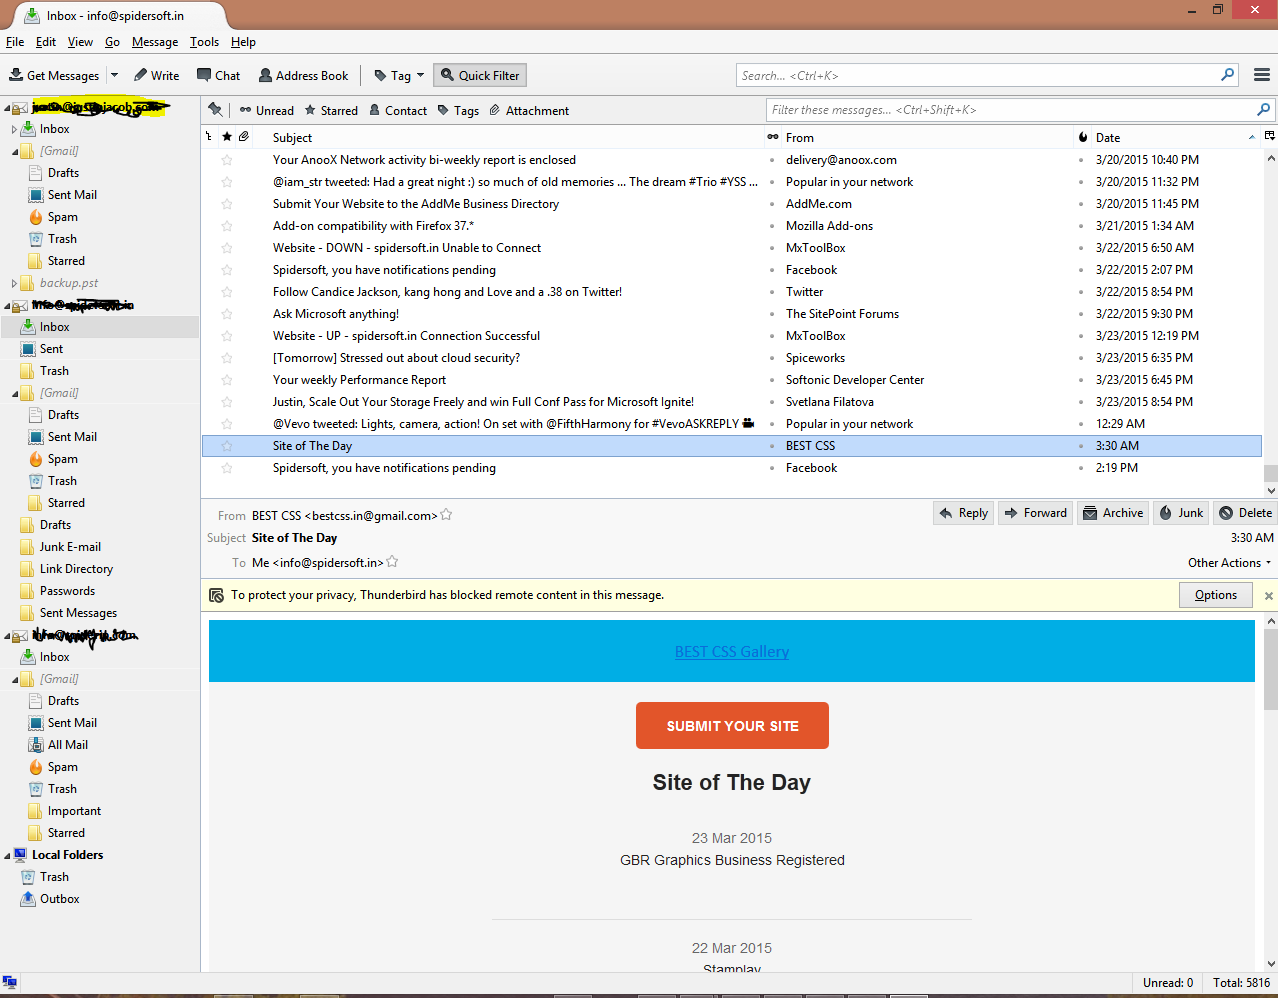Toggle the Tags quick filter
The width and height of the screenshot is (1278, 998).
[458, 111]
